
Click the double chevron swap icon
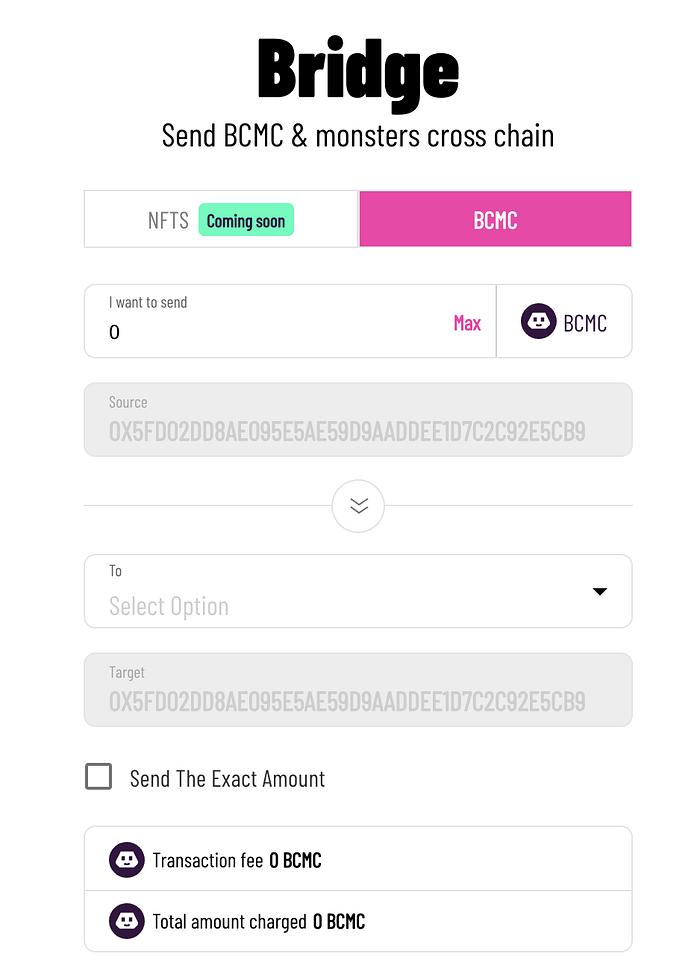coord(358,506)
